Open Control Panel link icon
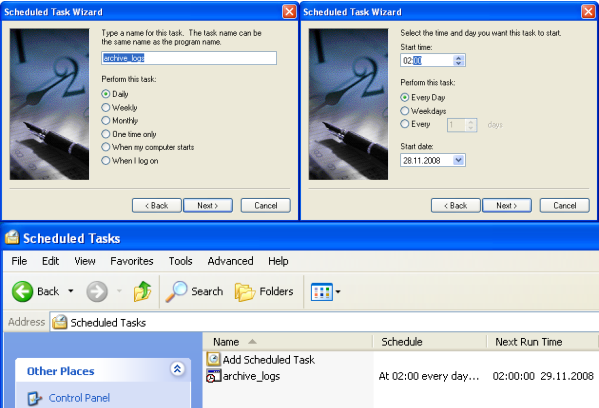This screenshot has height=408, width=599. coord(34,398)
